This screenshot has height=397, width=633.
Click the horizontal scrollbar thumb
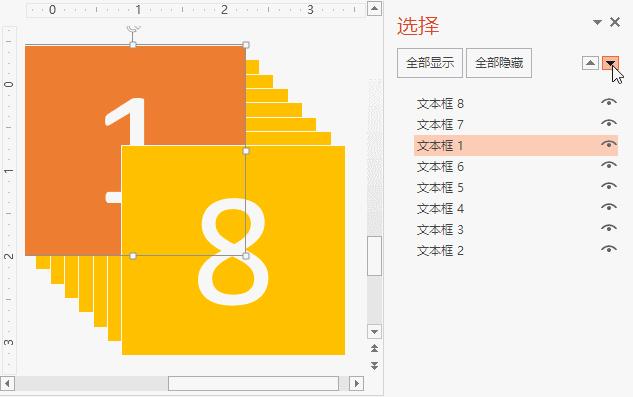point(253,383)
